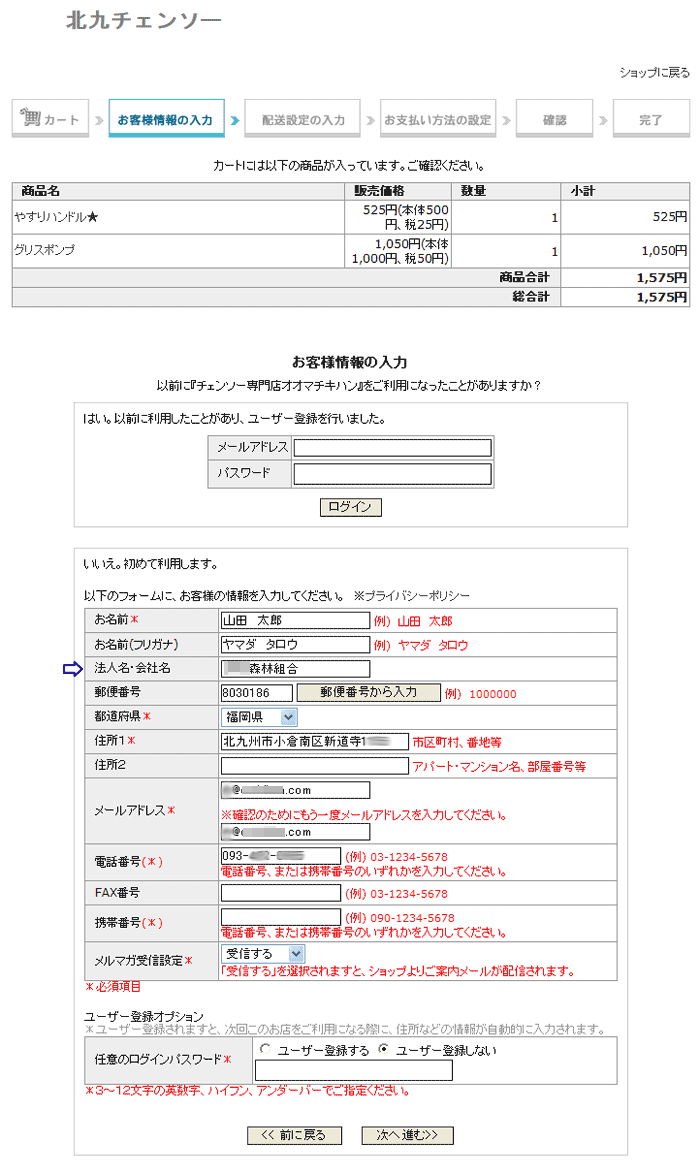
Task: Switch to the 配送設定の入力 step tab
Action: (x=304, y=119)
